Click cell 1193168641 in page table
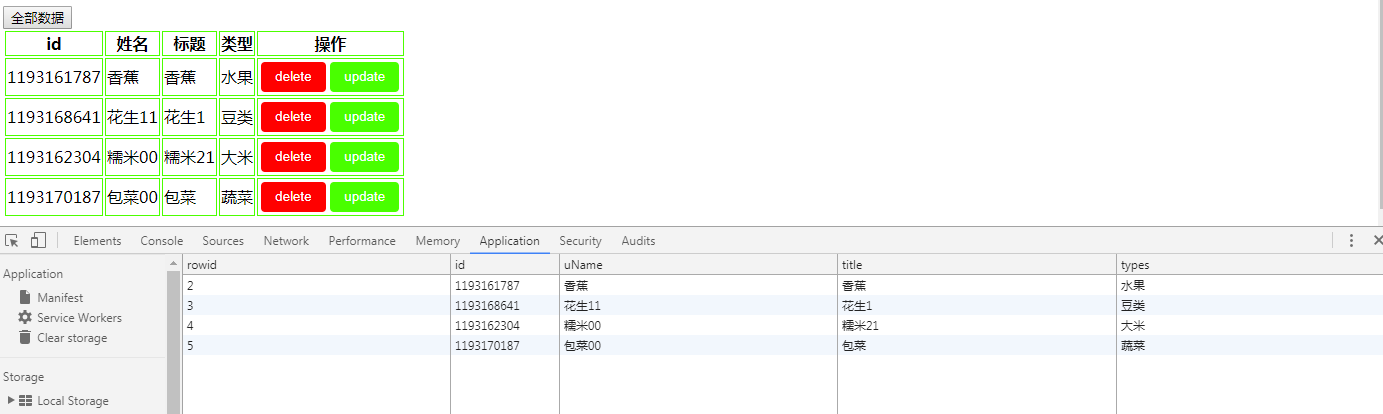Screen dimensions: 1383x414 coord(54,117)
